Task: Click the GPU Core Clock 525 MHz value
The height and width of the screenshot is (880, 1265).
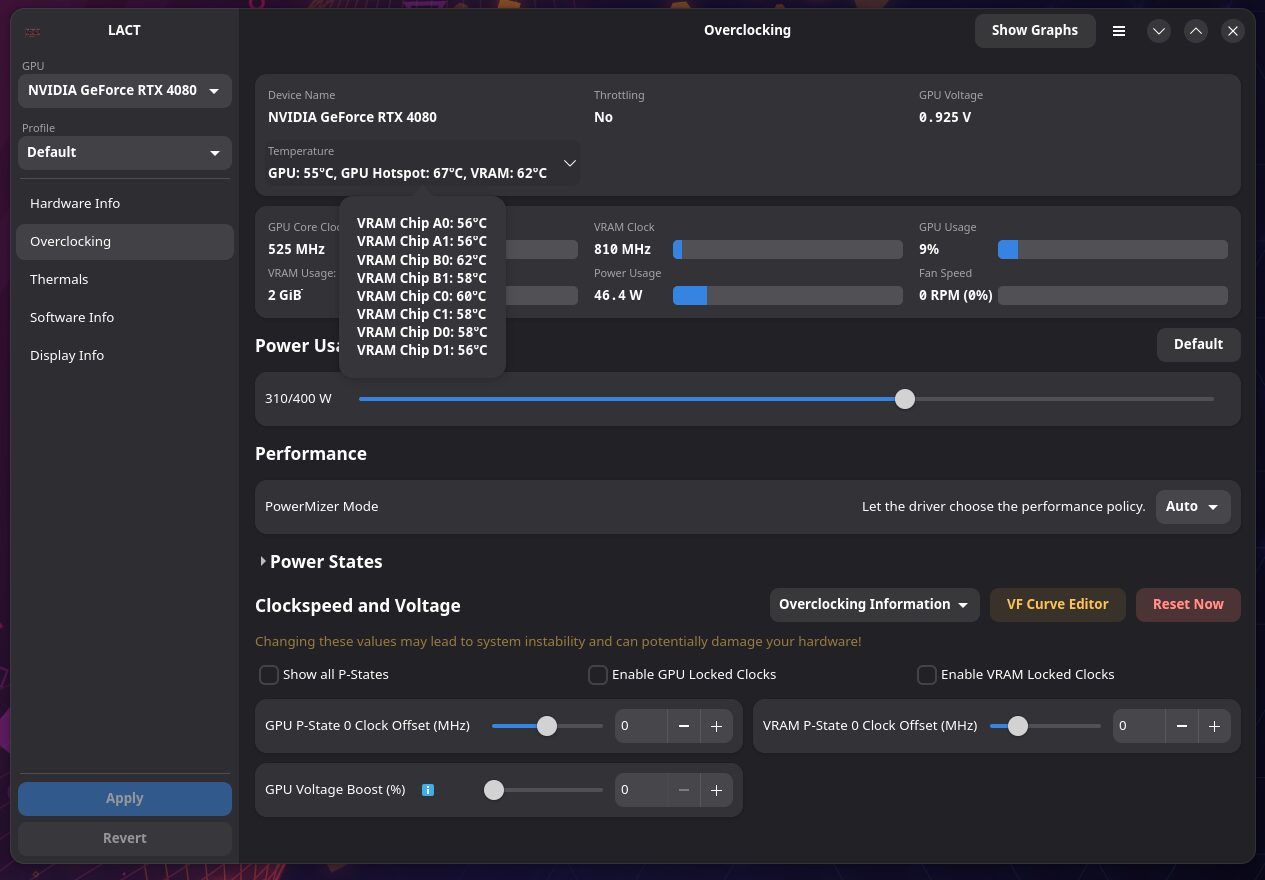Action: 296,249
